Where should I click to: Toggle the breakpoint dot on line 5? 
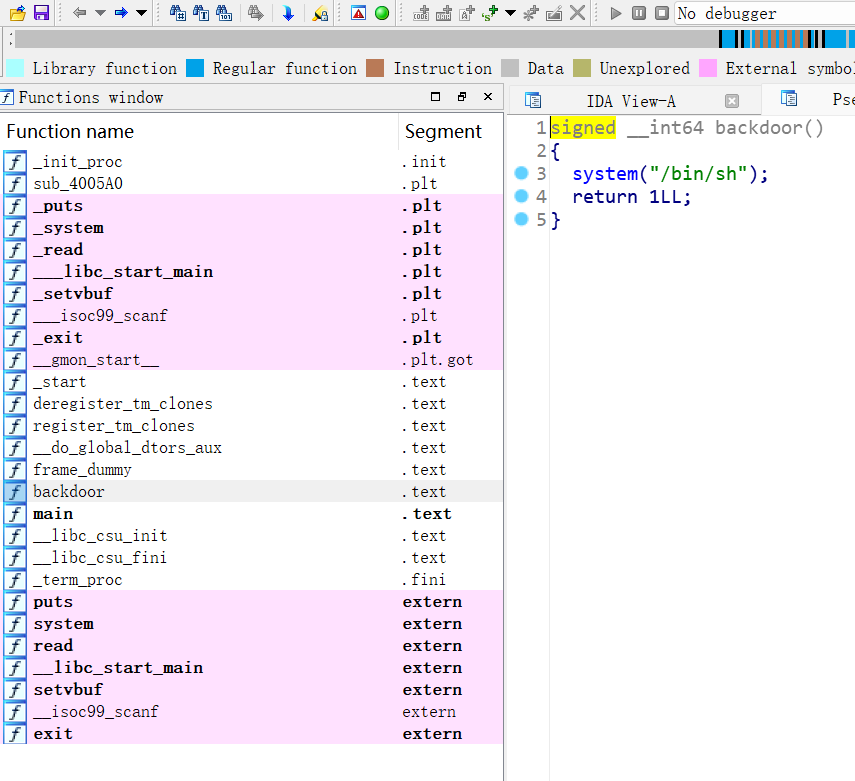521,219
